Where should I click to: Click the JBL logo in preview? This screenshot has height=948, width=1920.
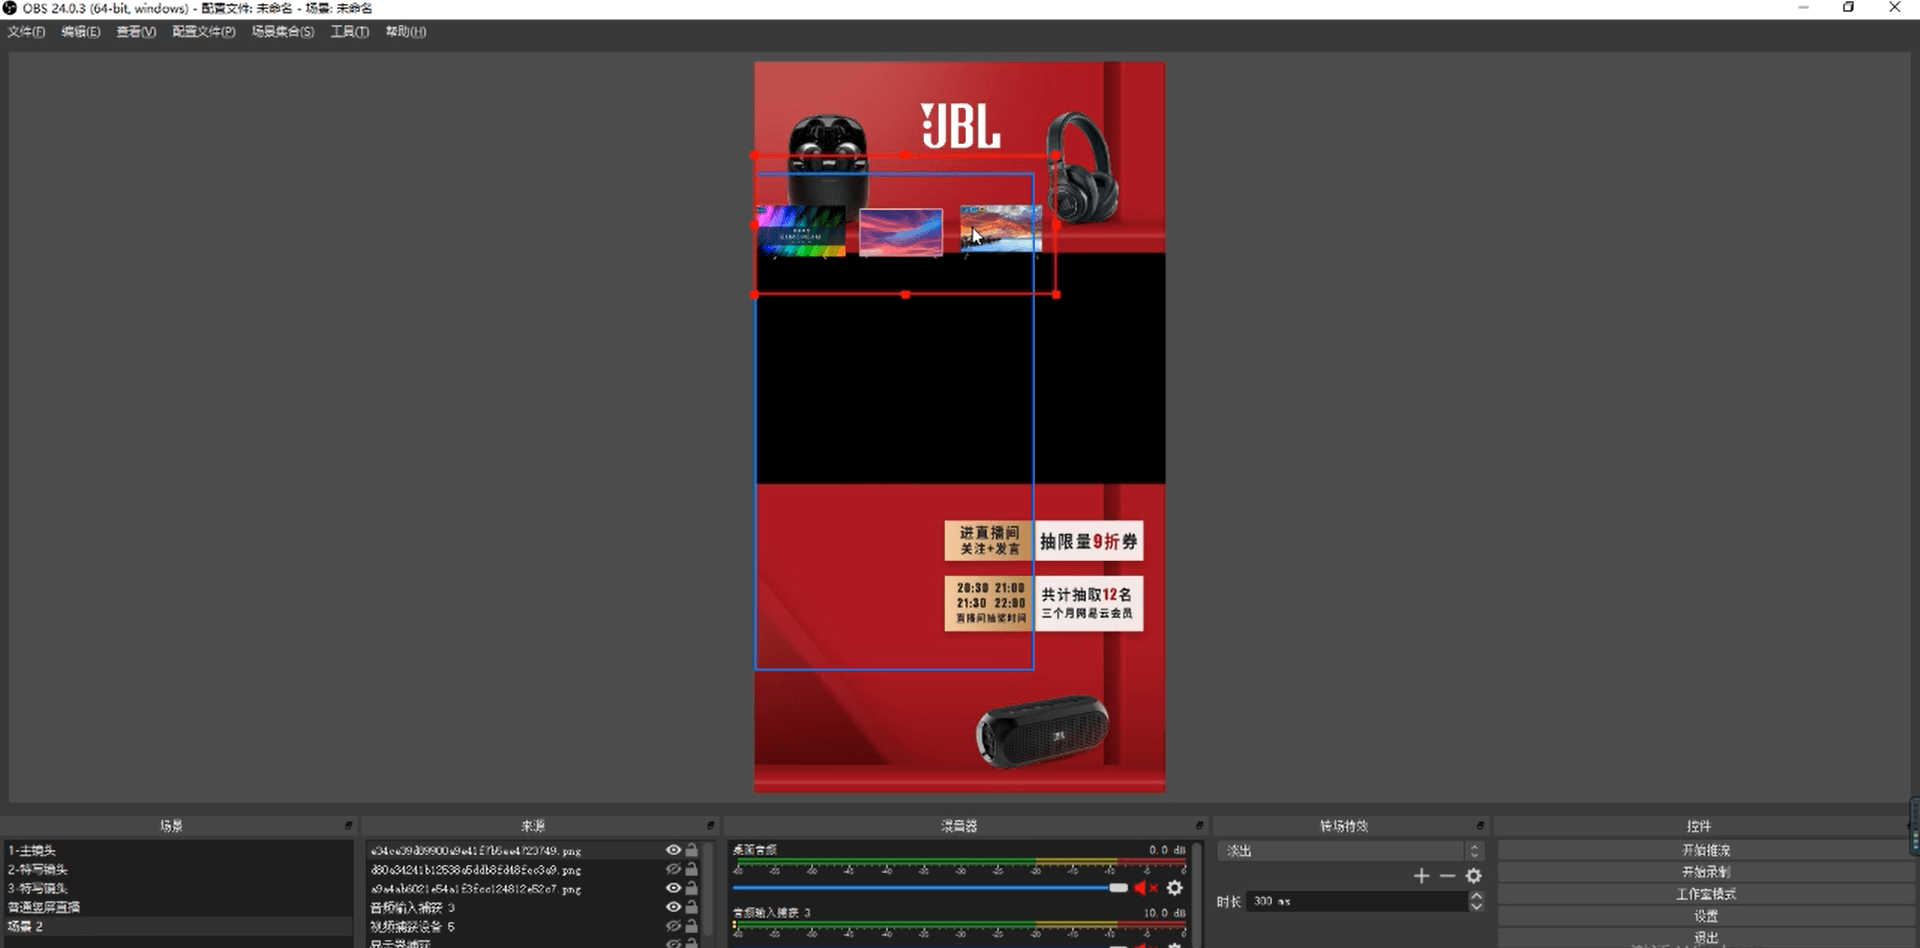[x=960, y=126]
